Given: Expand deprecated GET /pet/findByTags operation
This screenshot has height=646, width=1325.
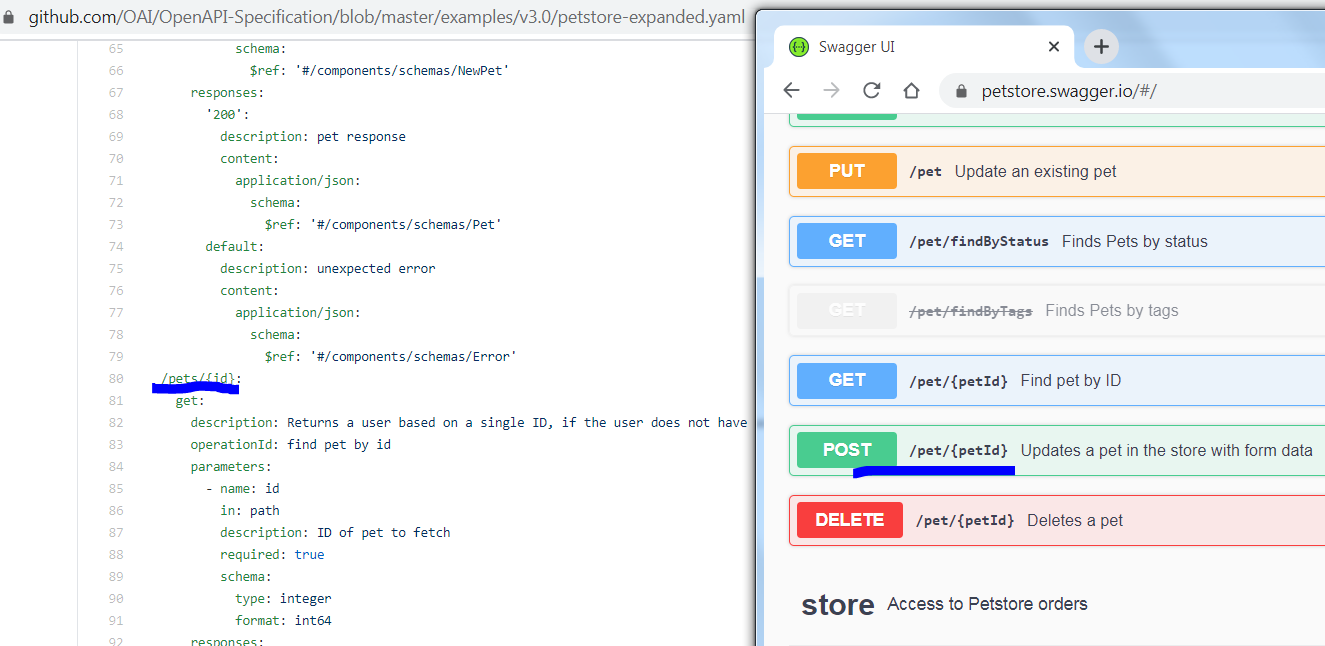Looking at the screenshot, I should point(1057,310).
